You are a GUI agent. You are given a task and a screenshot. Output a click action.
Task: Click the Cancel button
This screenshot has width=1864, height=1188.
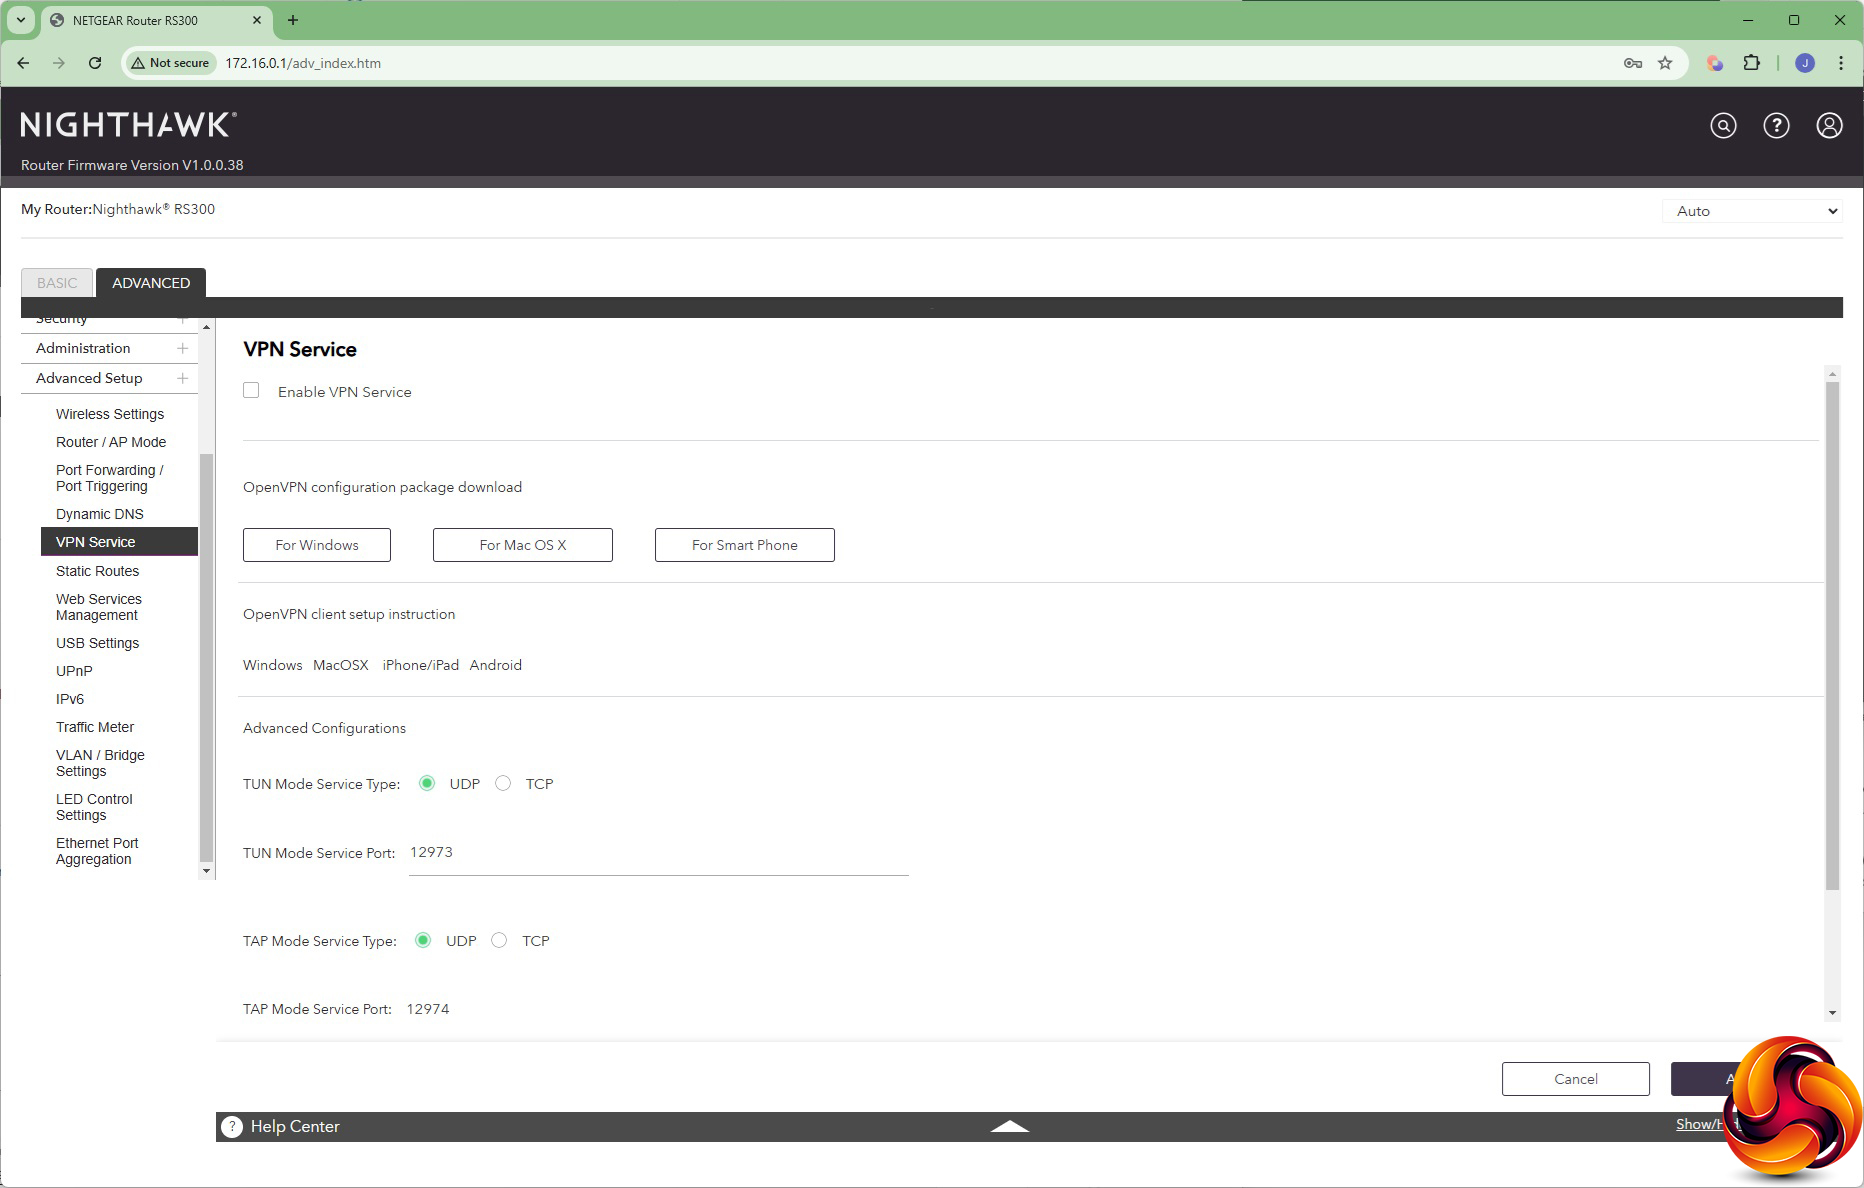point(1576,1079)
